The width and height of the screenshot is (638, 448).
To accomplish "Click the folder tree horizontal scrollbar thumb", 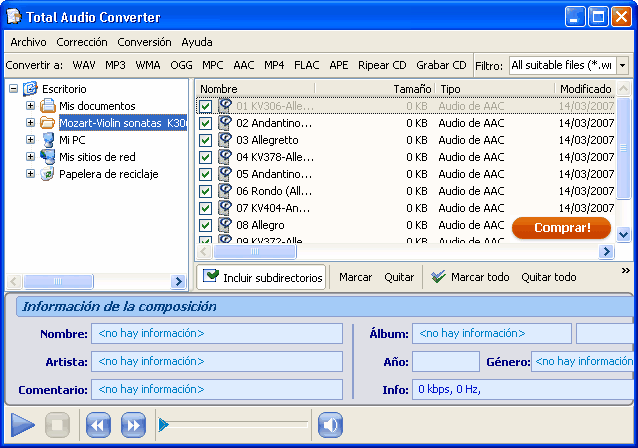I will point(58,281).
